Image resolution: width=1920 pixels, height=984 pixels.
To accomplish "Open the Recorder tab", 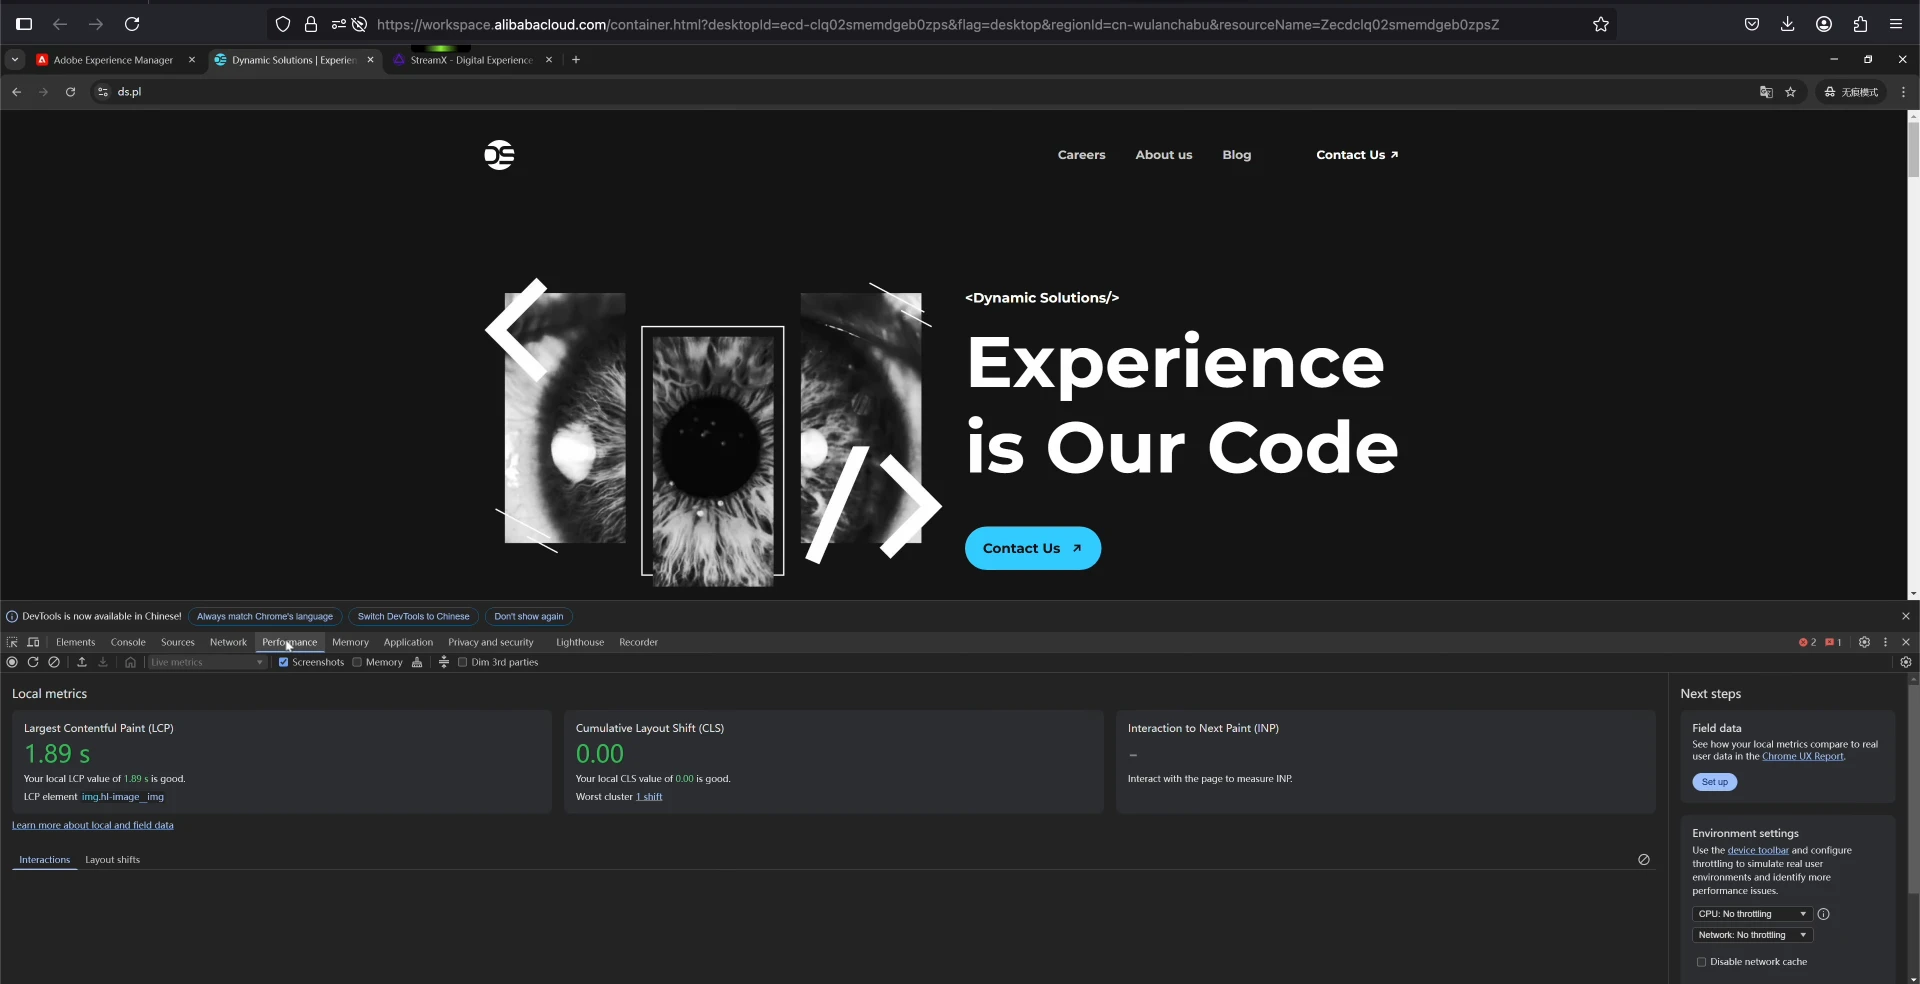I will click(638, 642).
